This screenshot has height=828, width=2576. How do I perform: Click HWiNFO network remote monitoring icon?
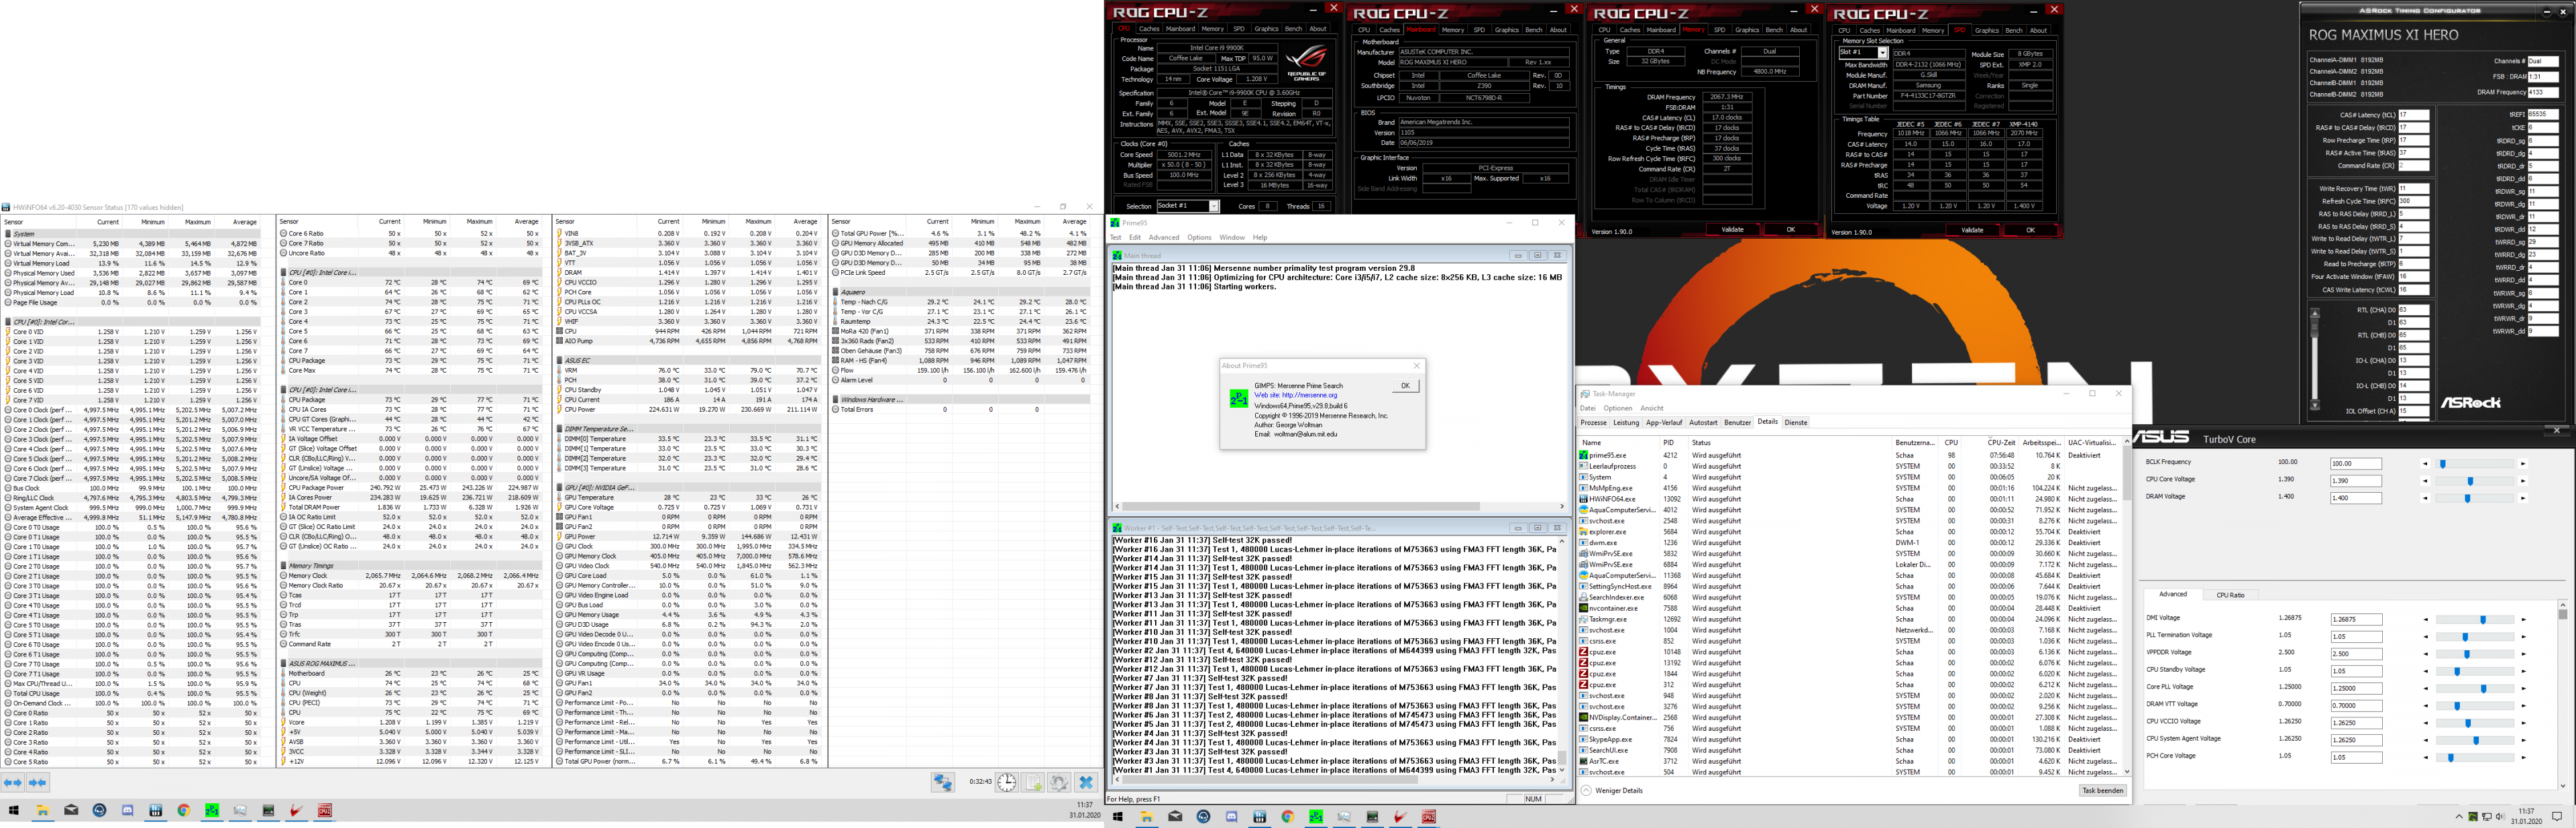click(x=942, y=783)
